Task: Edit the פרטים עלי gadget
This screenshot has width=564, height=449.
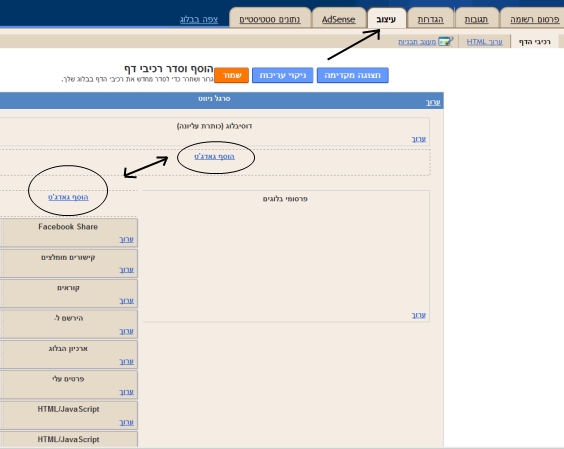Action: click(127, 392)
